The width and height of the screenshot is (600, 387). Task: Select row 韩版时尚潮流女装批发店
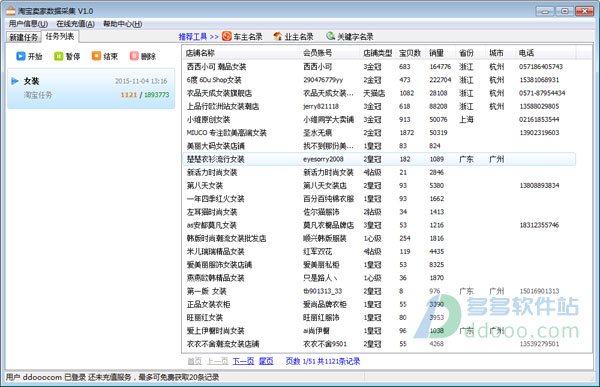pyautogui.click(x=379, y=238)
